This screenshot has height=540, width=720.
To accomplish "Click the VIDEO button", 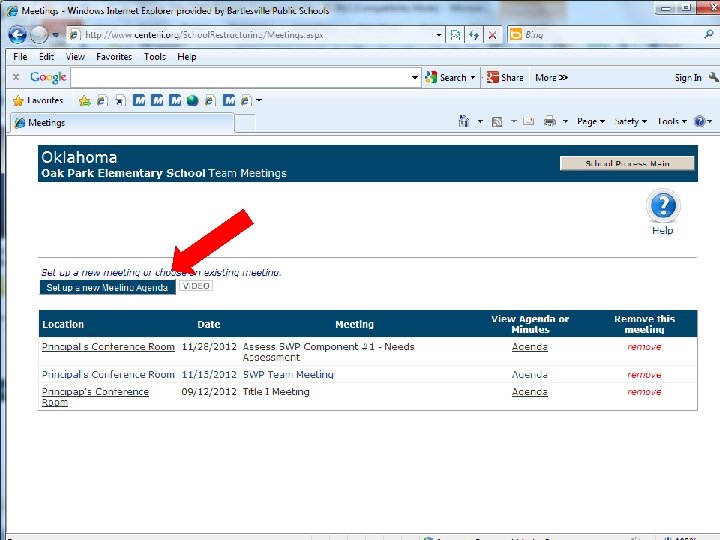I will coord(196,286).
